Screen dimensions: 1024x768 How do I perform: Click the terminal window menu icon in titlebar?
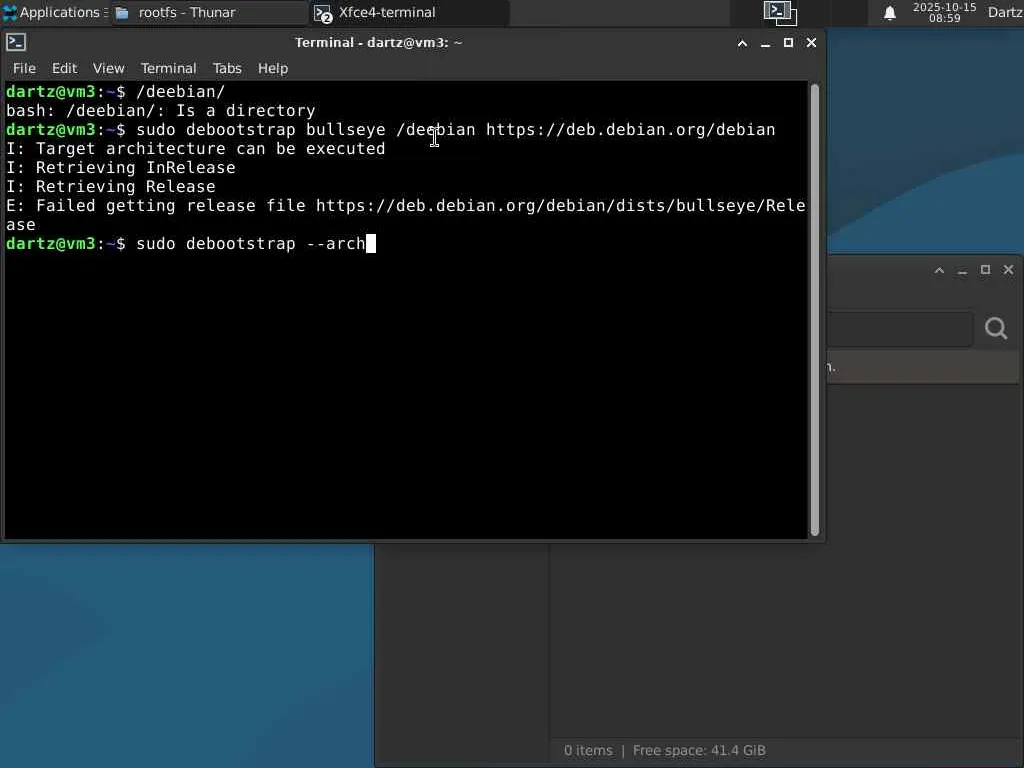tap(16, 42)
